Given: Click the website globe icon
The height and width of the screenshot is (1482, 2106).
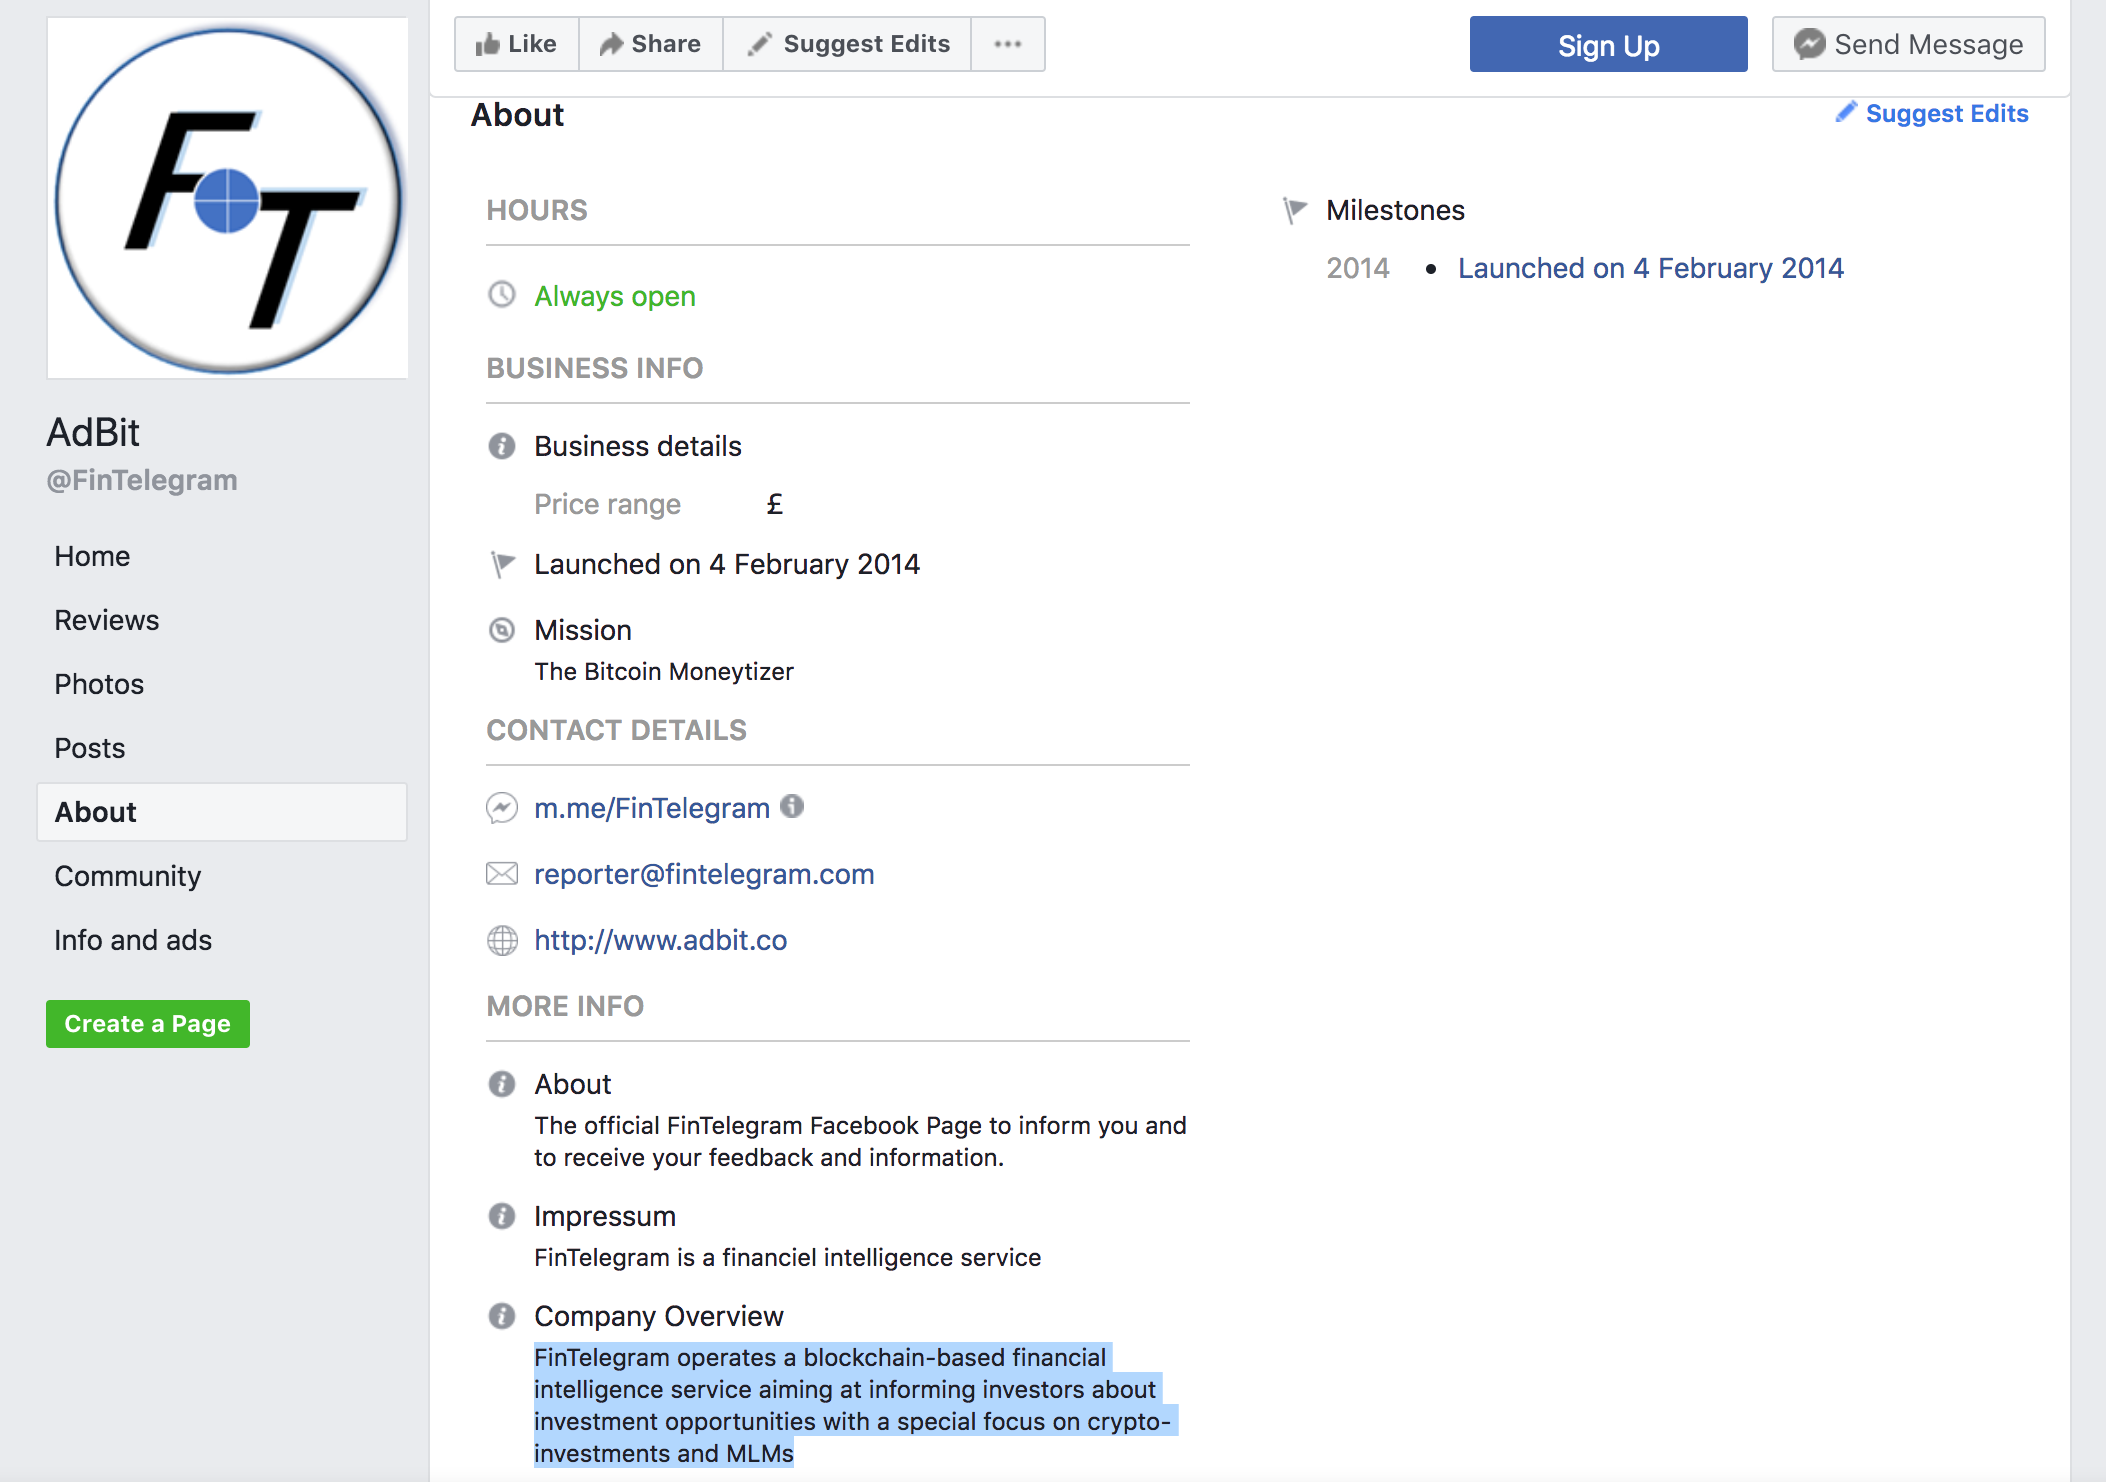Looking at the screenshot, I should coord(502,940).
